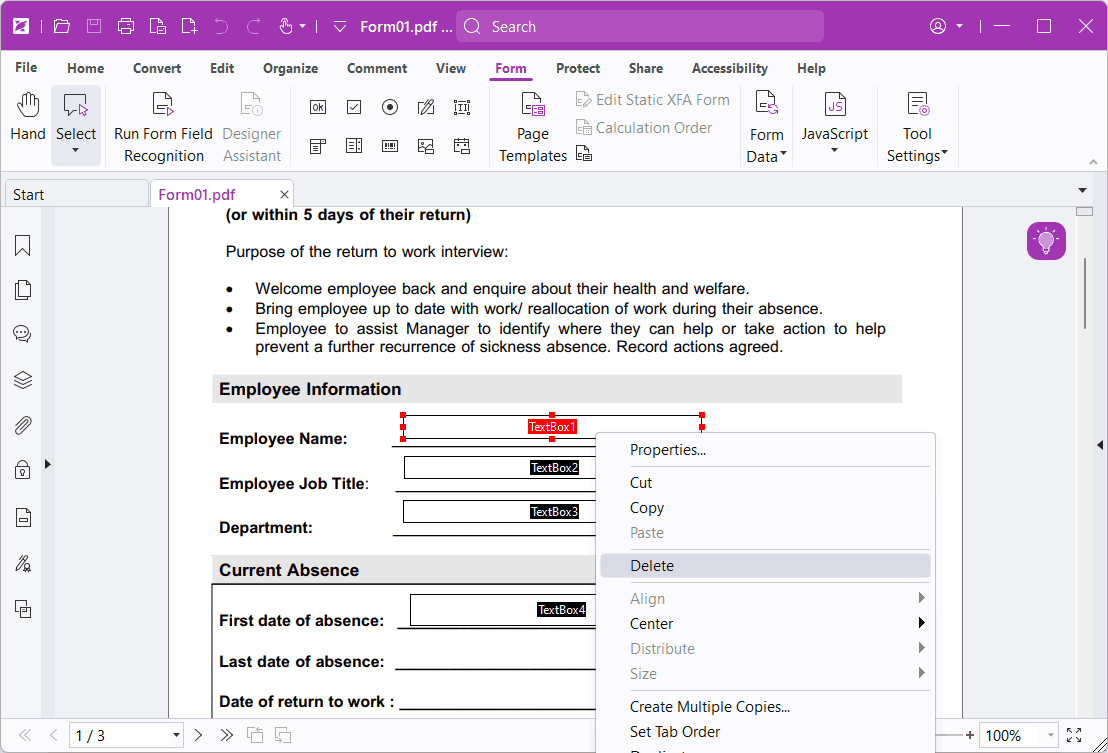This screenshot has width=1108, height=753.
Task: Insert a Digital Signature field
Action: [x=425, y=106]
